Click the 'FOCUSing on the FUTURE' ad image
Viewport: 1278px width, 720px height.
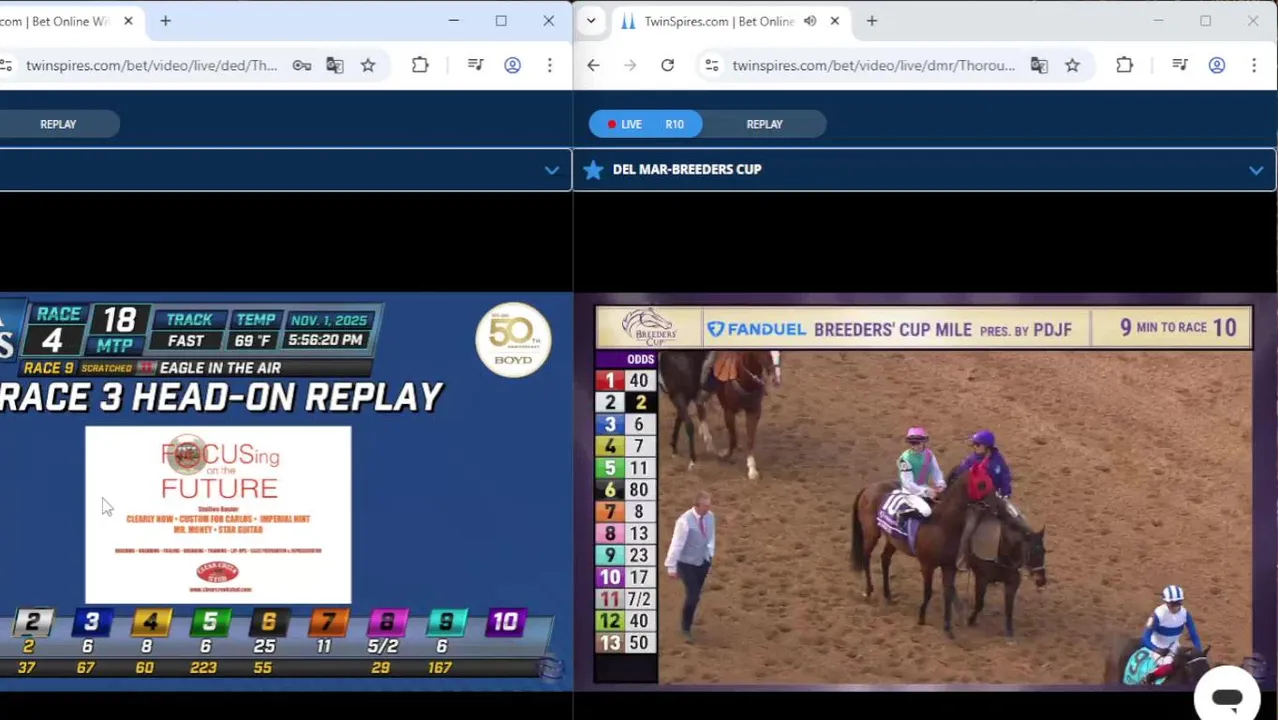coord(218,515)
